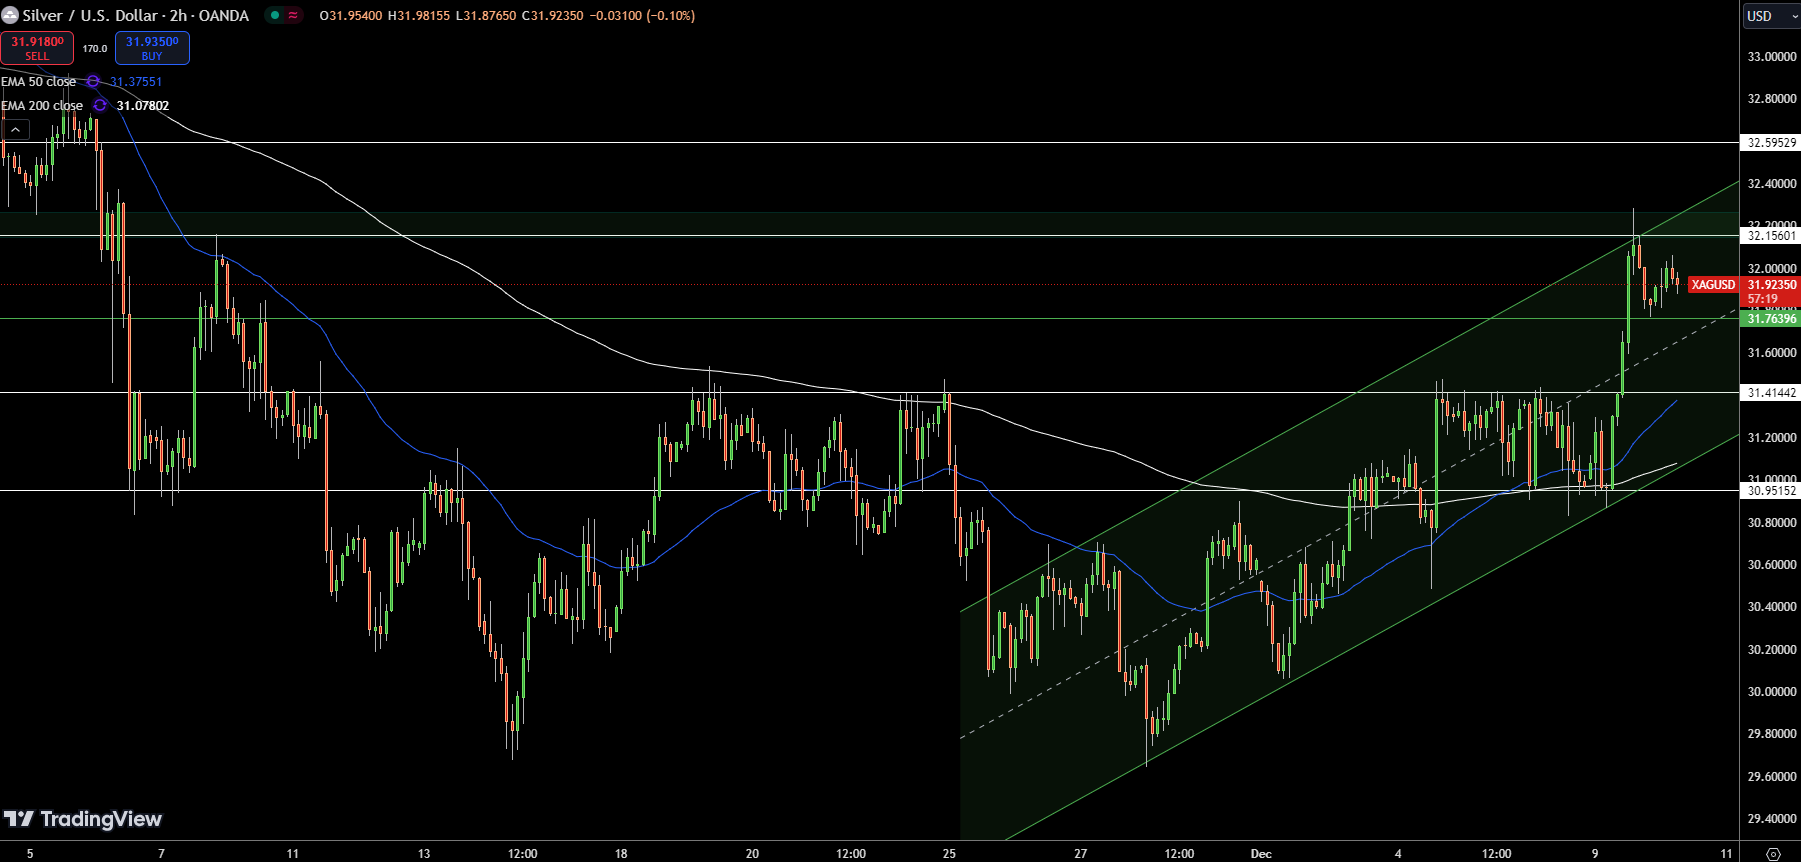Select the 32.15601 horizontal line price label
Screen dimensions: 1801x862
click(1771, 236)
